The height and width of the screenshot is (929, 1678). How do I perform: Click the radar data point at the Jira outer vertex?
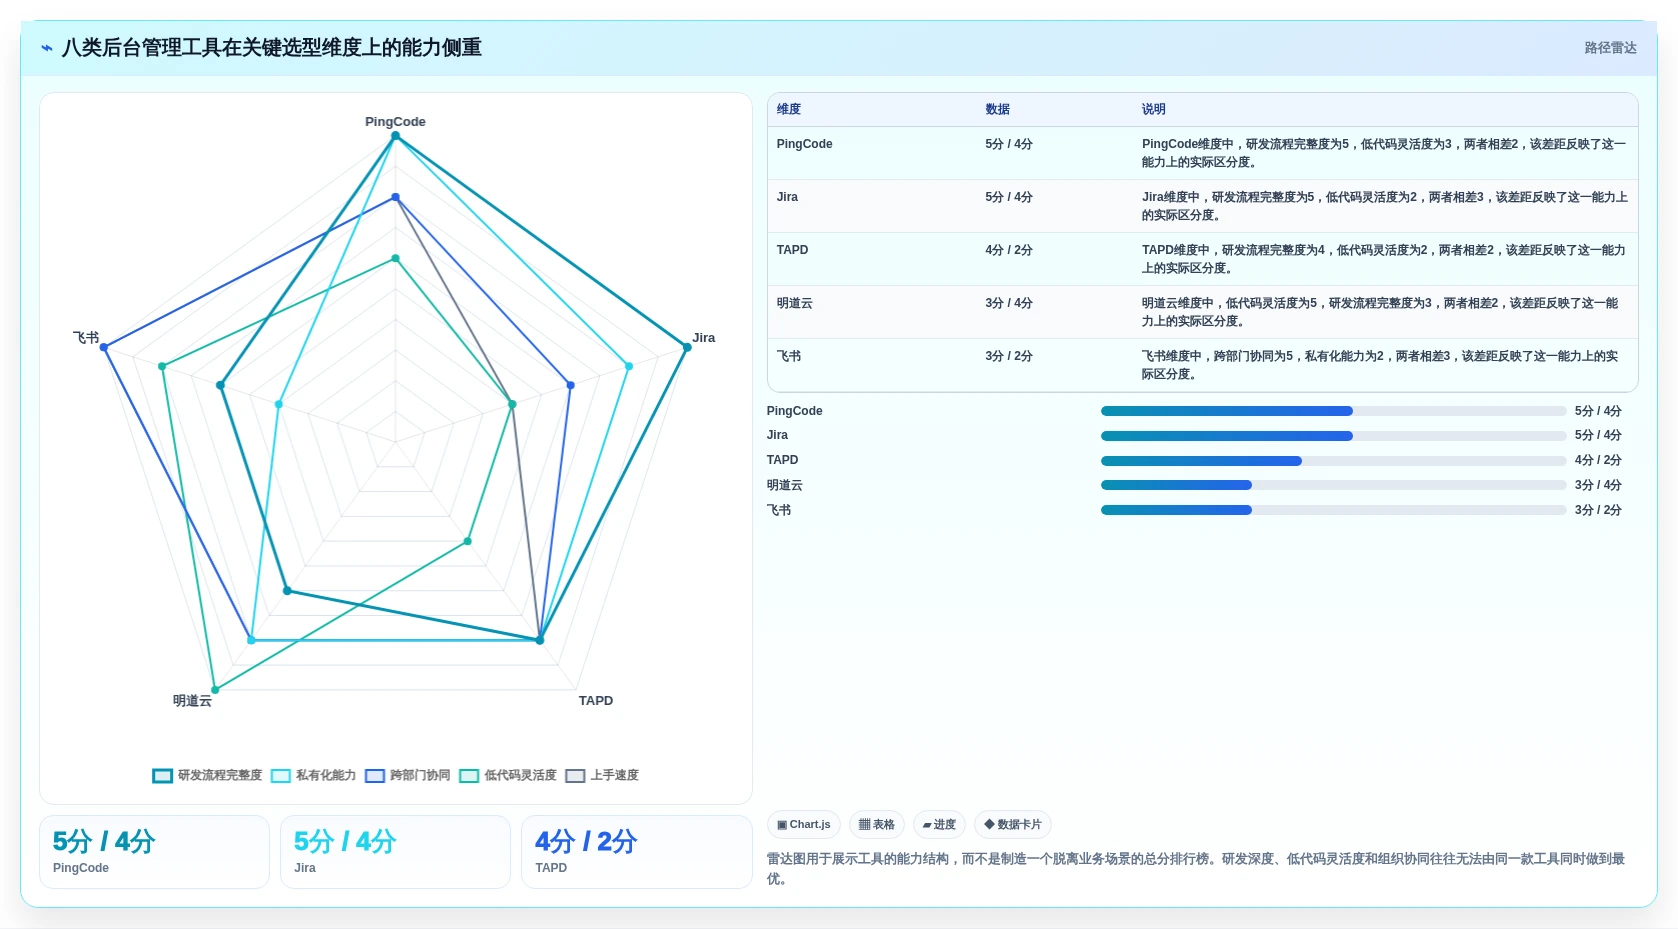[687, 347]
